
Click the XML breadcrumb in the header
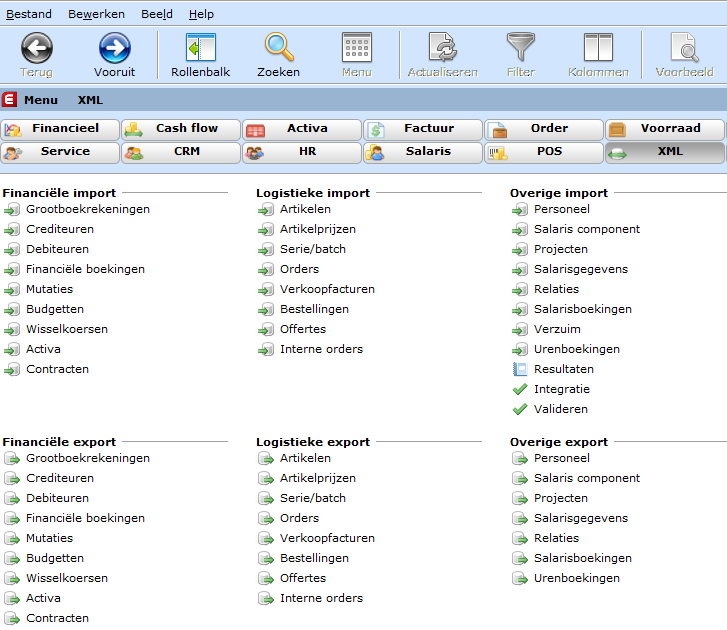(90, 100)
